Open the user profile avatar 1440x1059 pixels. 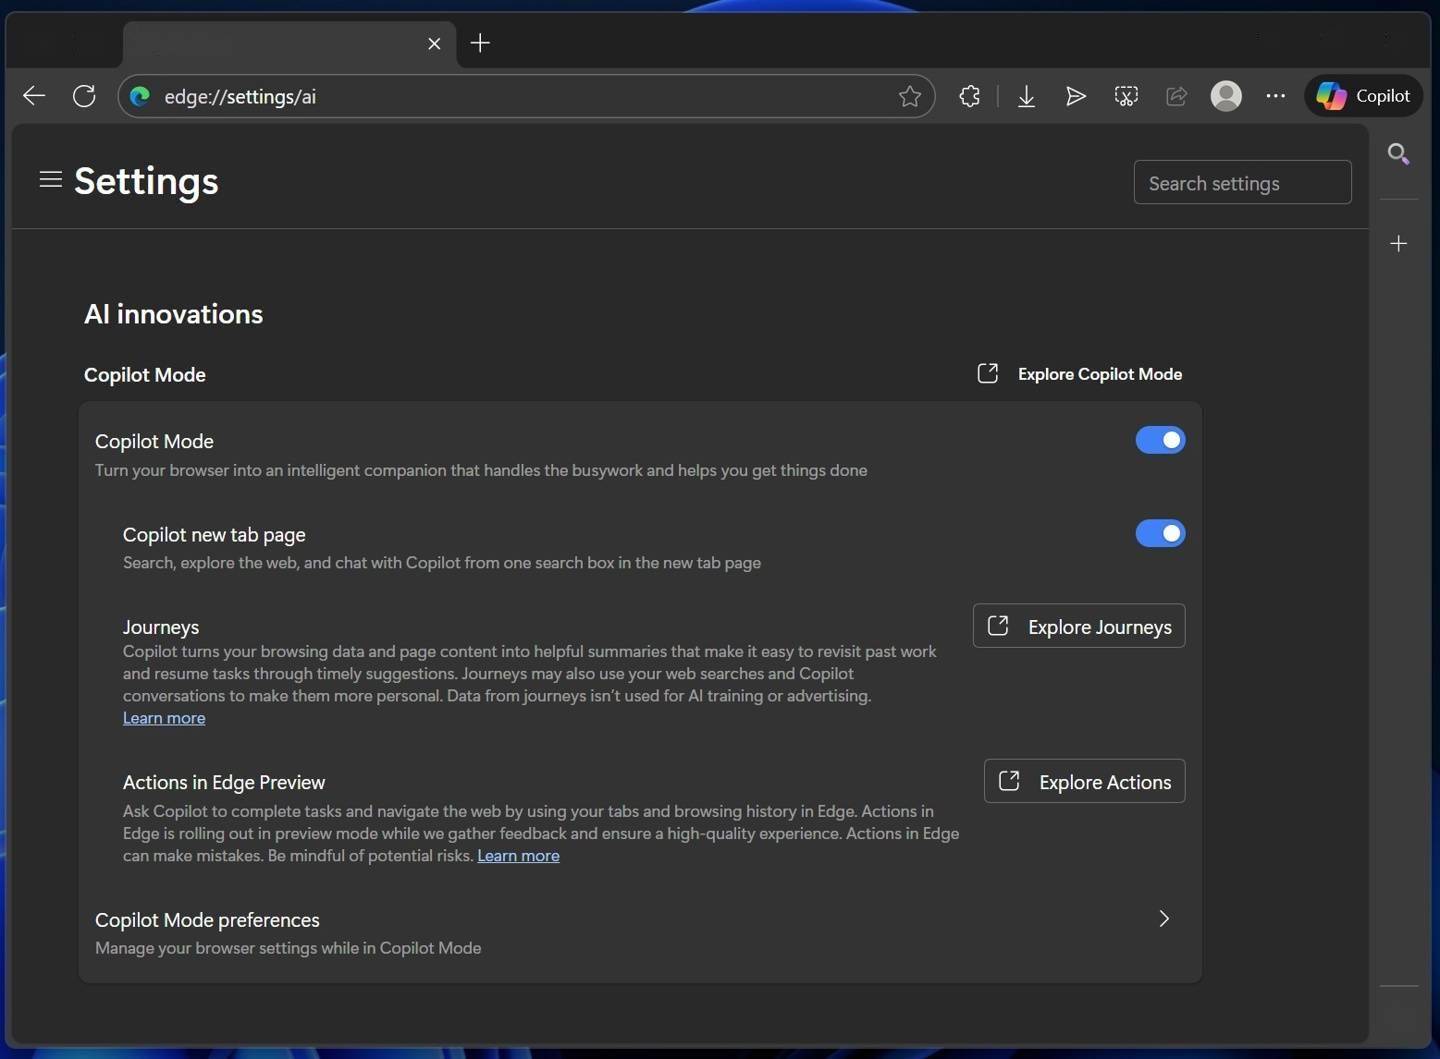click(1226, 96)
